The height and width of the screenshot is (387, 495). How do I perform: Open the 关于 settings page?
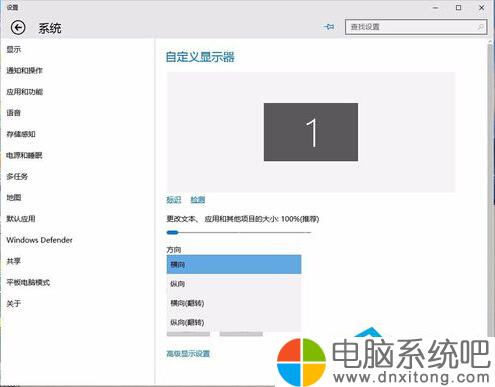pos(14,304)
